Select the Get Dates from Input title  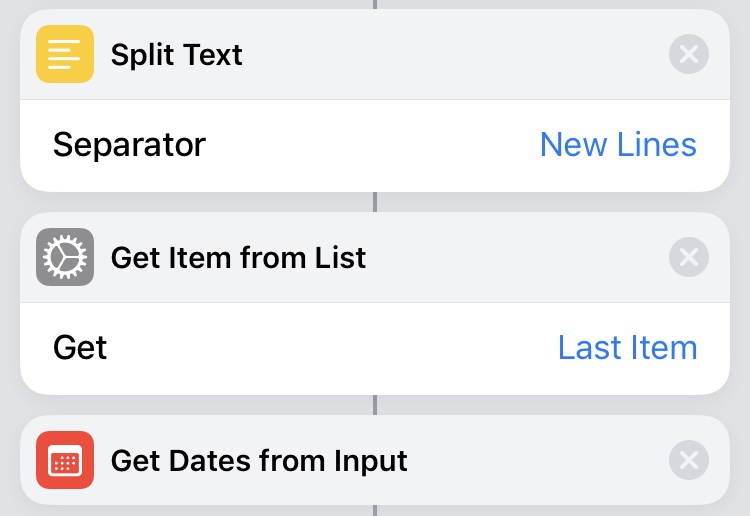259,461
